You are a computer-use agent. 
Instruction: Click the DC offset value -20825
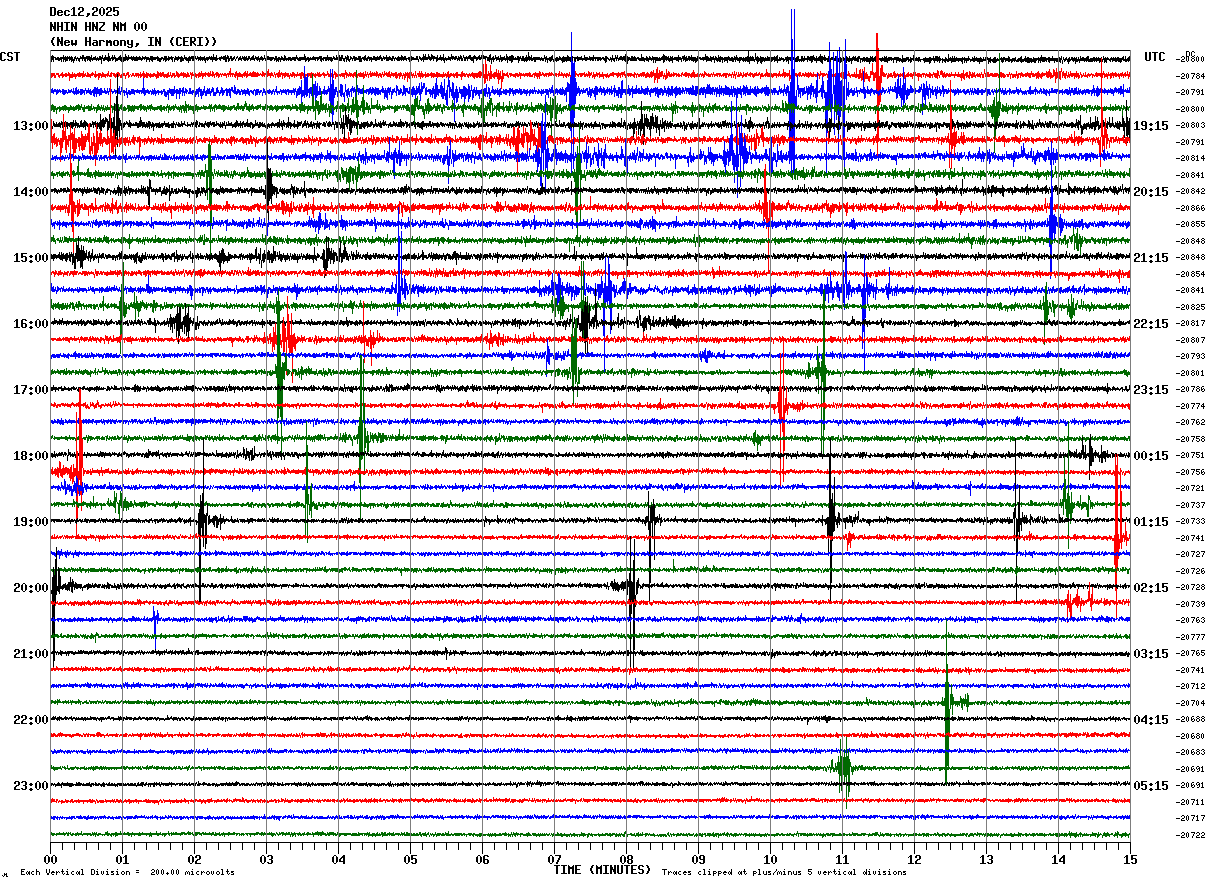click(x=1190, y=307)
